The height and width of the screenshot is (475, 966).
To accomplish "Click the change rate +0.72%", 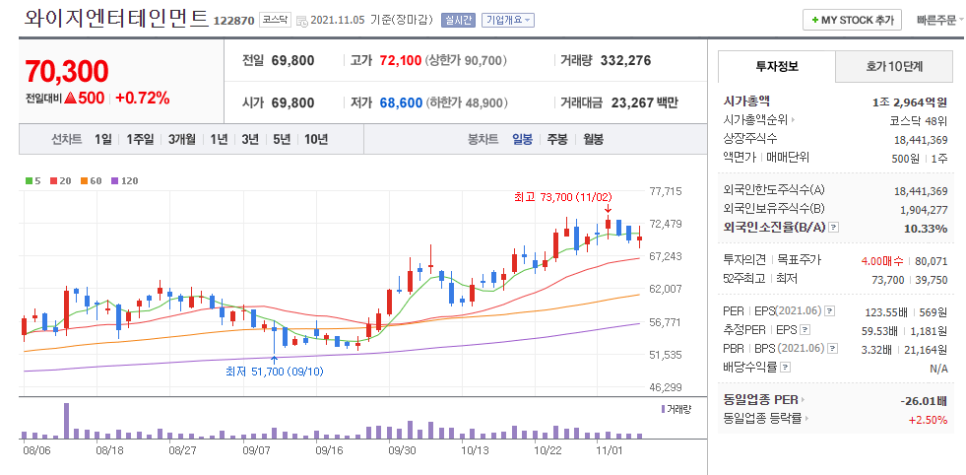I will click(142, 98).
